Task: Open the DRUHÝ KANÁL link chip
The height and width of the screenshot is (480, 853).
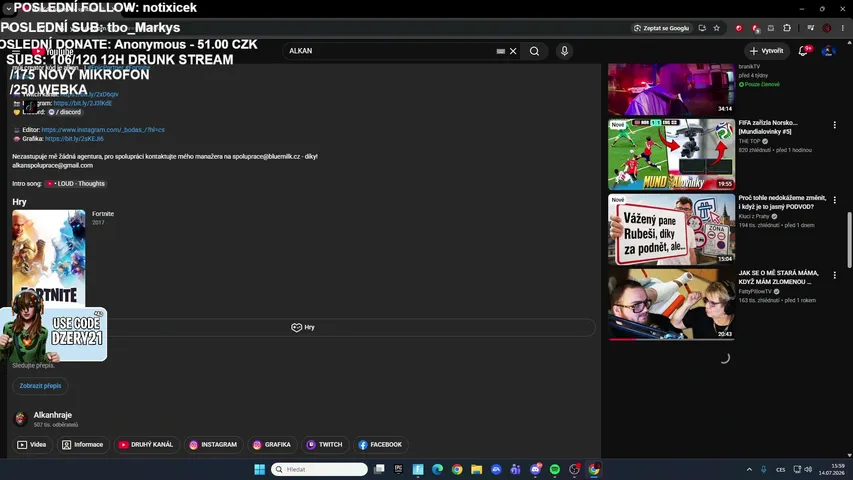Action: [146, 445]
